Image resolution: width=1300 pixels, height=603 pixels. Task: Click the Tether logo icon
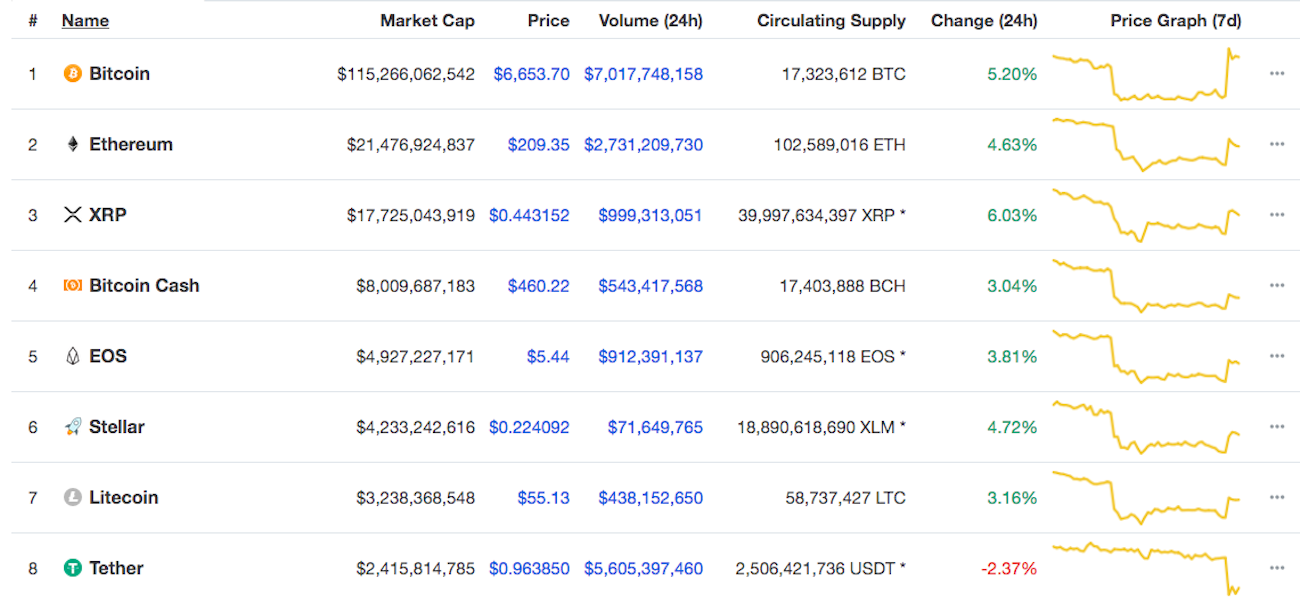tap(72, 568)
